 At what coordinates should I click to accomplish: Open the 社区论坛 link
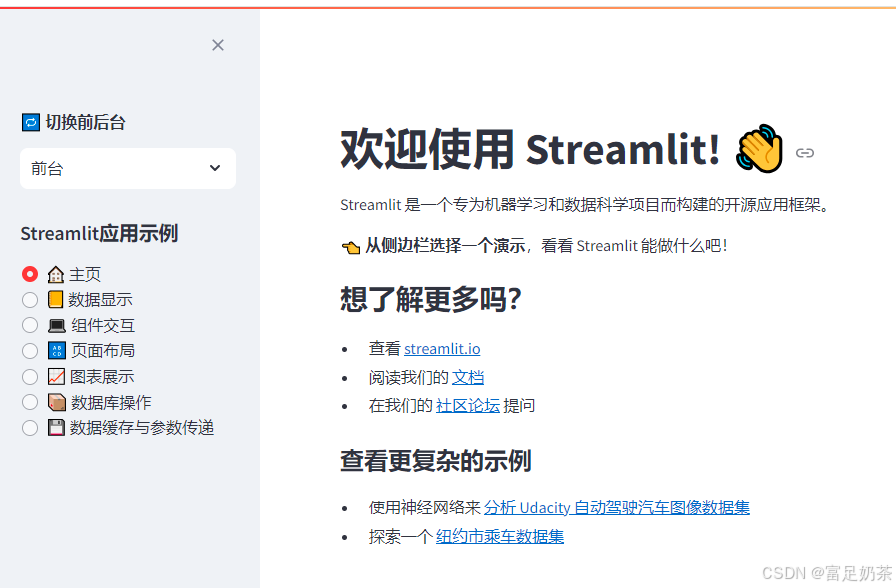468,406
